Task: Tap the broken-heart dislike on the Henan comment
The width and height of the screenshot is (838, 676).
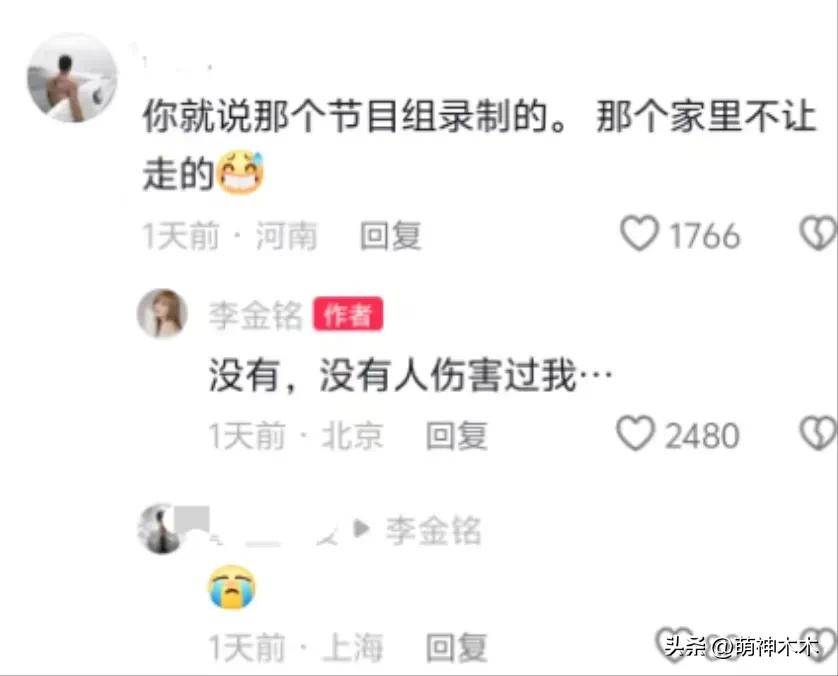Action: click(x=818, y=233)
